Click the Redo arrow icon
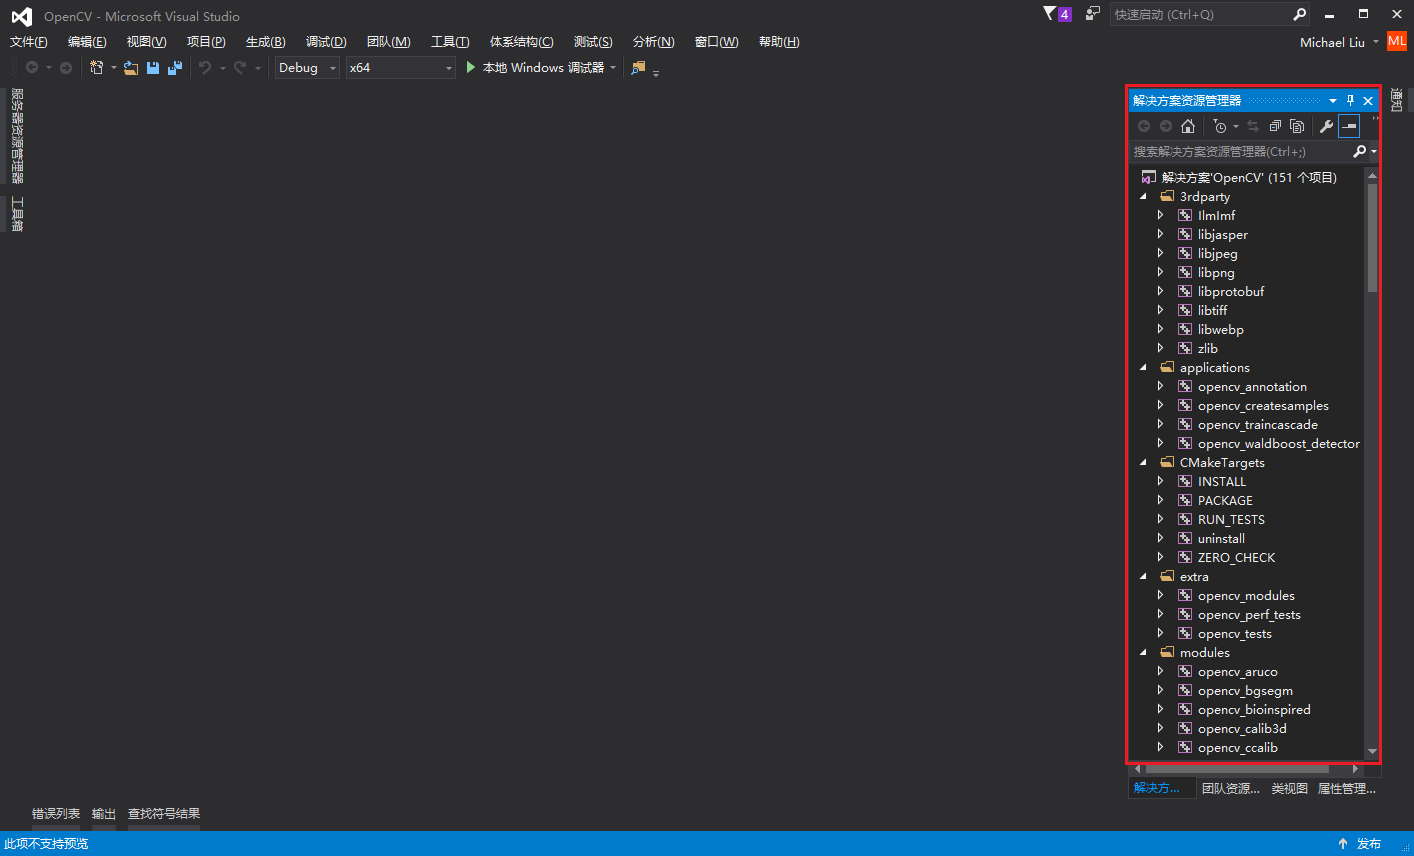The height and width of the screenshot is (856, 1414). (240, 68)
